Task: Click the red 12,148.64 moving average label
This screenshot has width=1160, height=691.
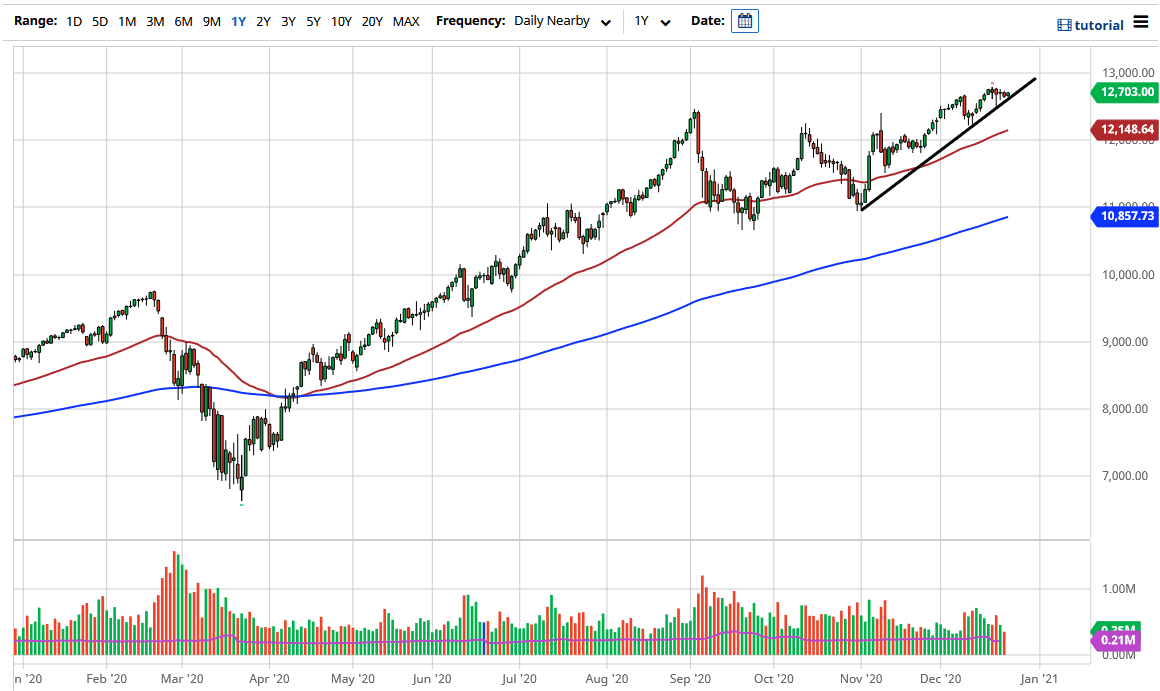Action: tap(1124, 129)
